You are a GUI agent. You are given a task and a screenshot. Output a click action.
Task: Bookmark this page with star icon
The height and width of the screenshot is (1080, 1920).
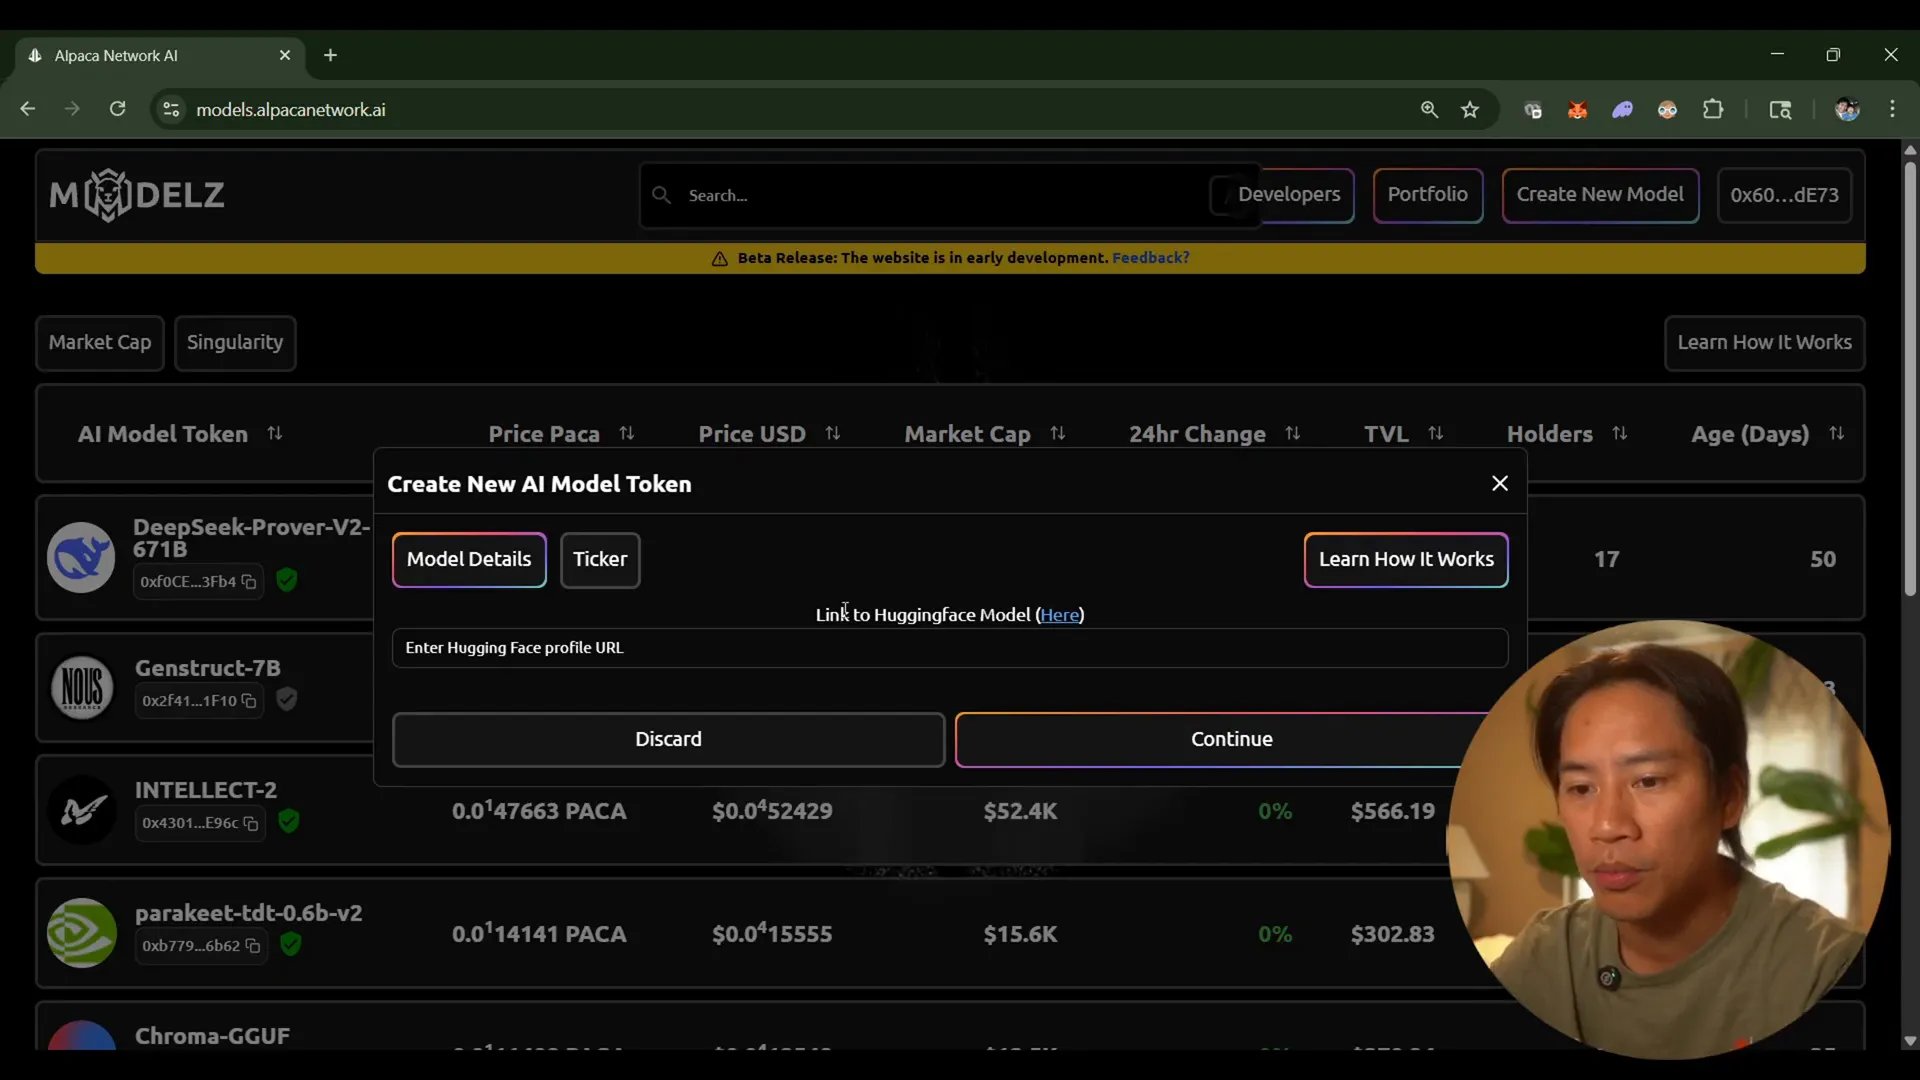tap(1470, 110)
